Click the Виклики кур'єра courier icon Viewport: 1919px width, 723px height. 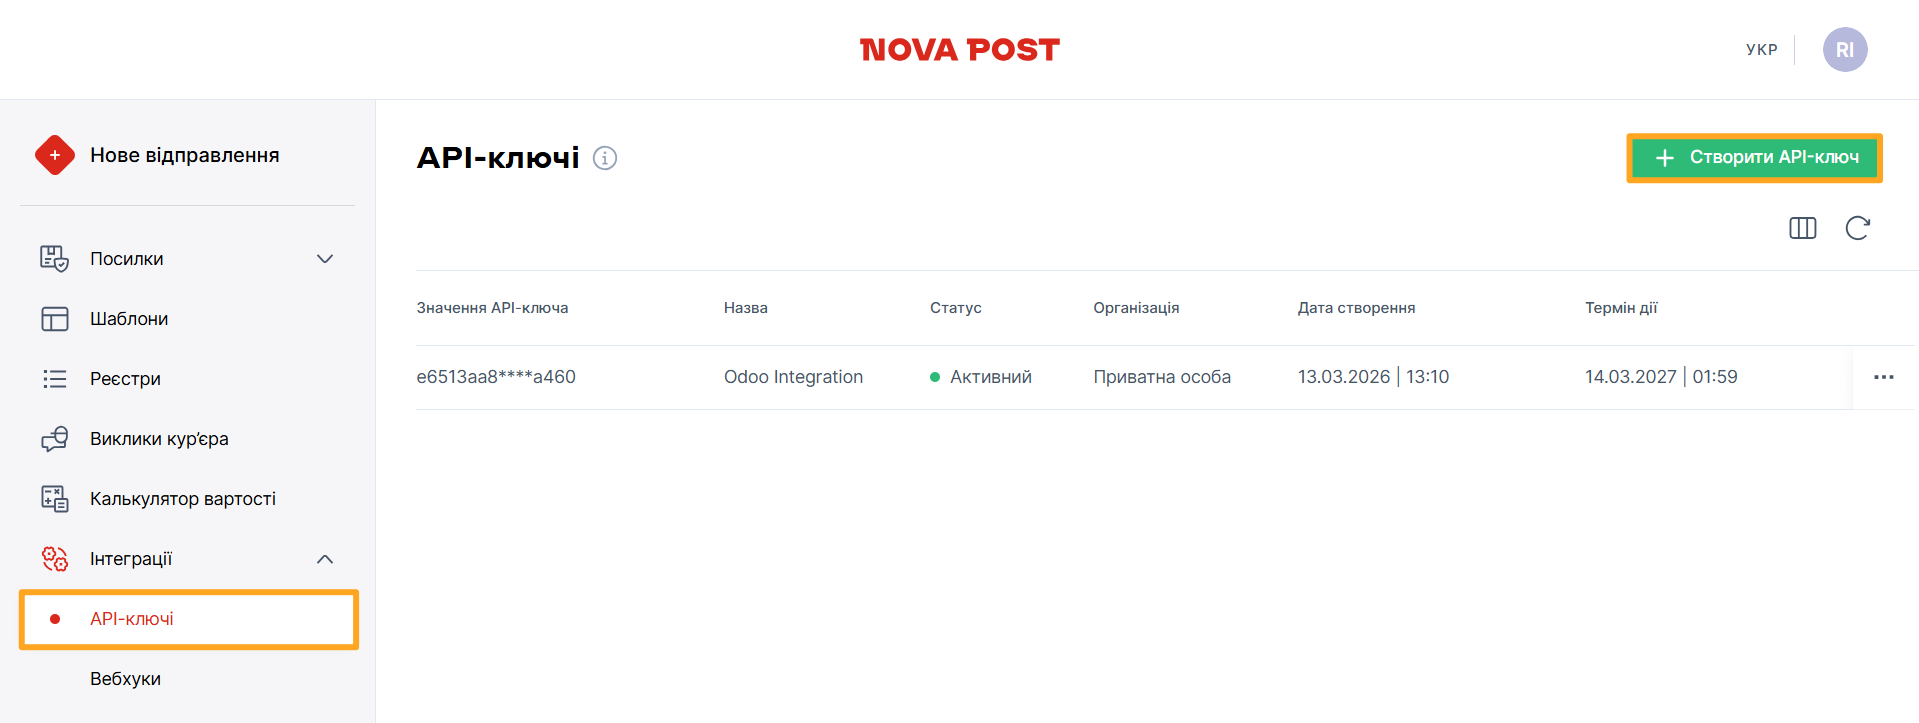tap(54, 439)
